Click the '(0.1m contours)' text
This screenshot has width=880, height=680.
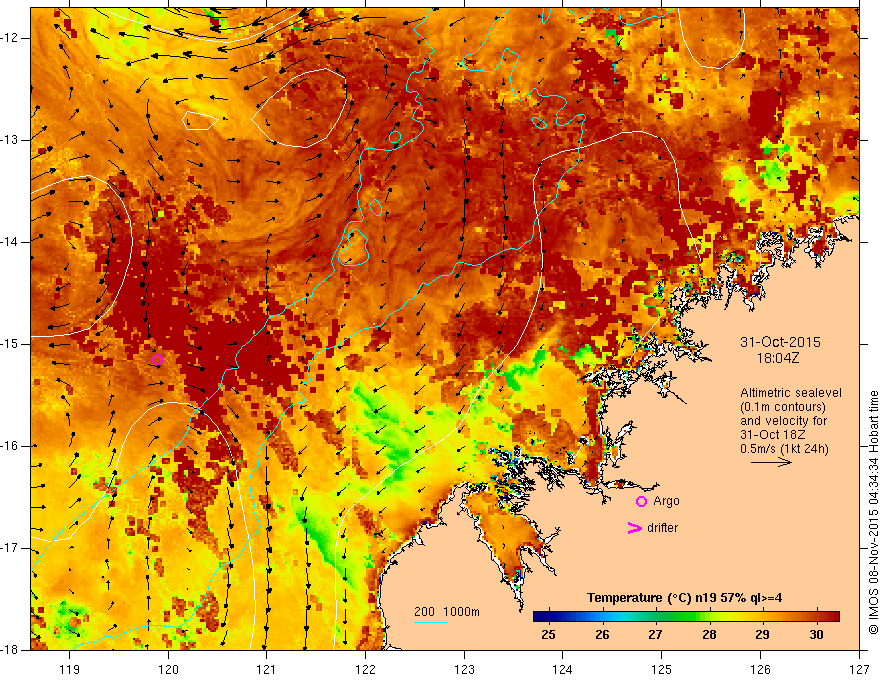point(783,407)
